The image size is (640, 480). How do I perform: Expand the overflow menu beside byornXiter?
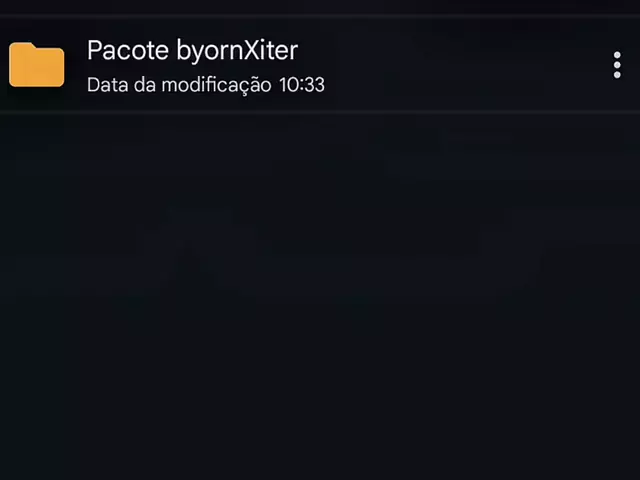point(617,64)
